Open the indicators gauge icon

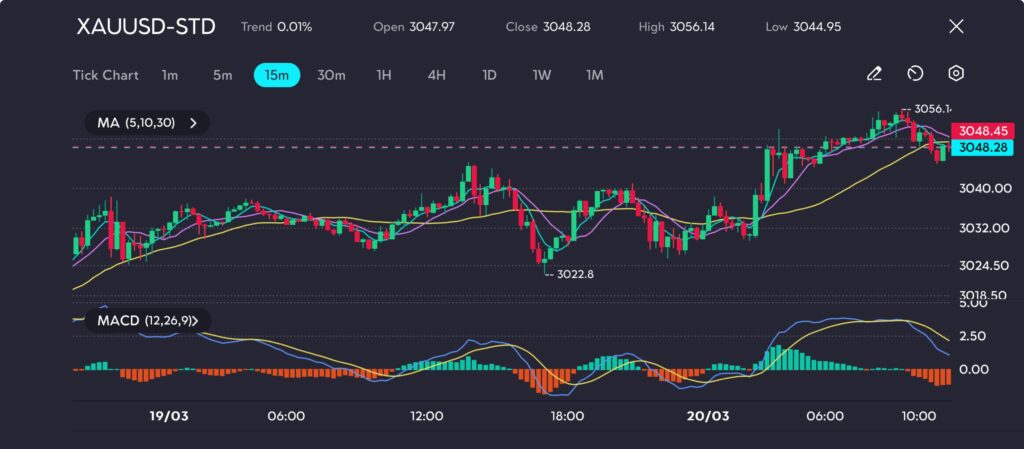tap(915, 74)
